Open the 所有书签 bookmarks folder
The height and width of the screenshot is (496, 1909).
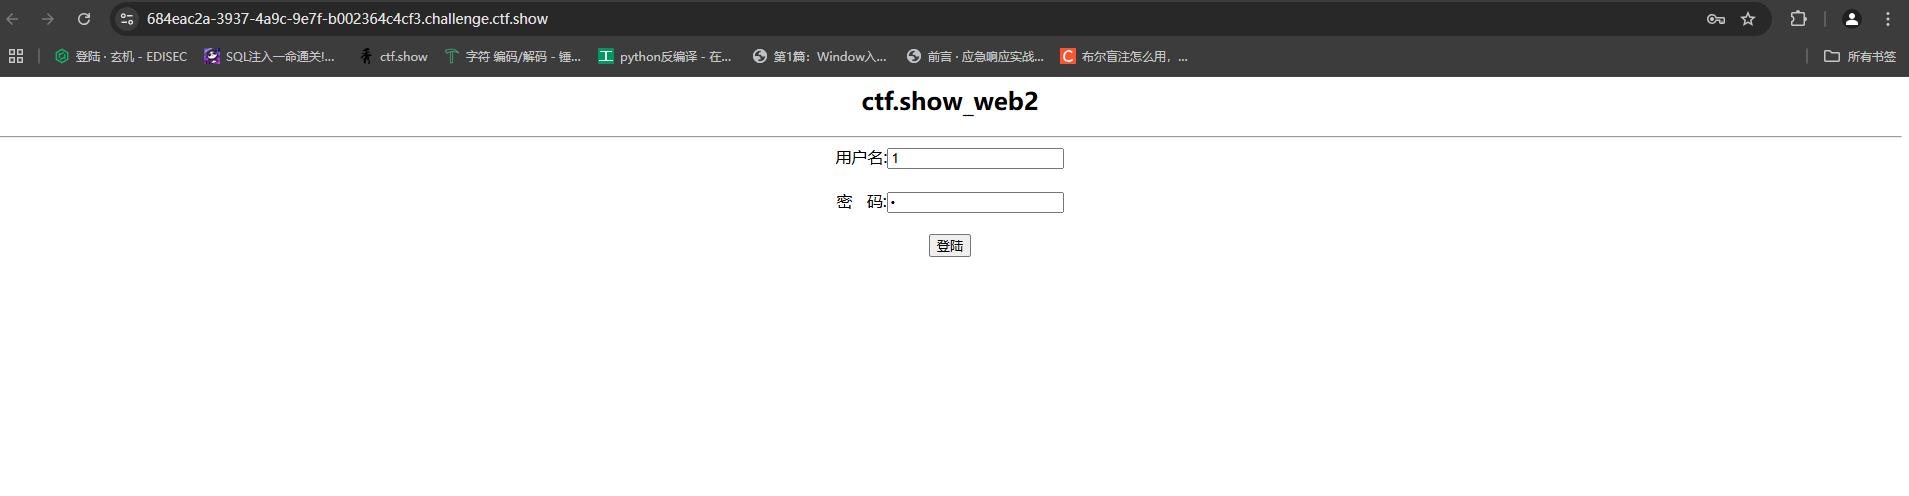(1860, 56)
